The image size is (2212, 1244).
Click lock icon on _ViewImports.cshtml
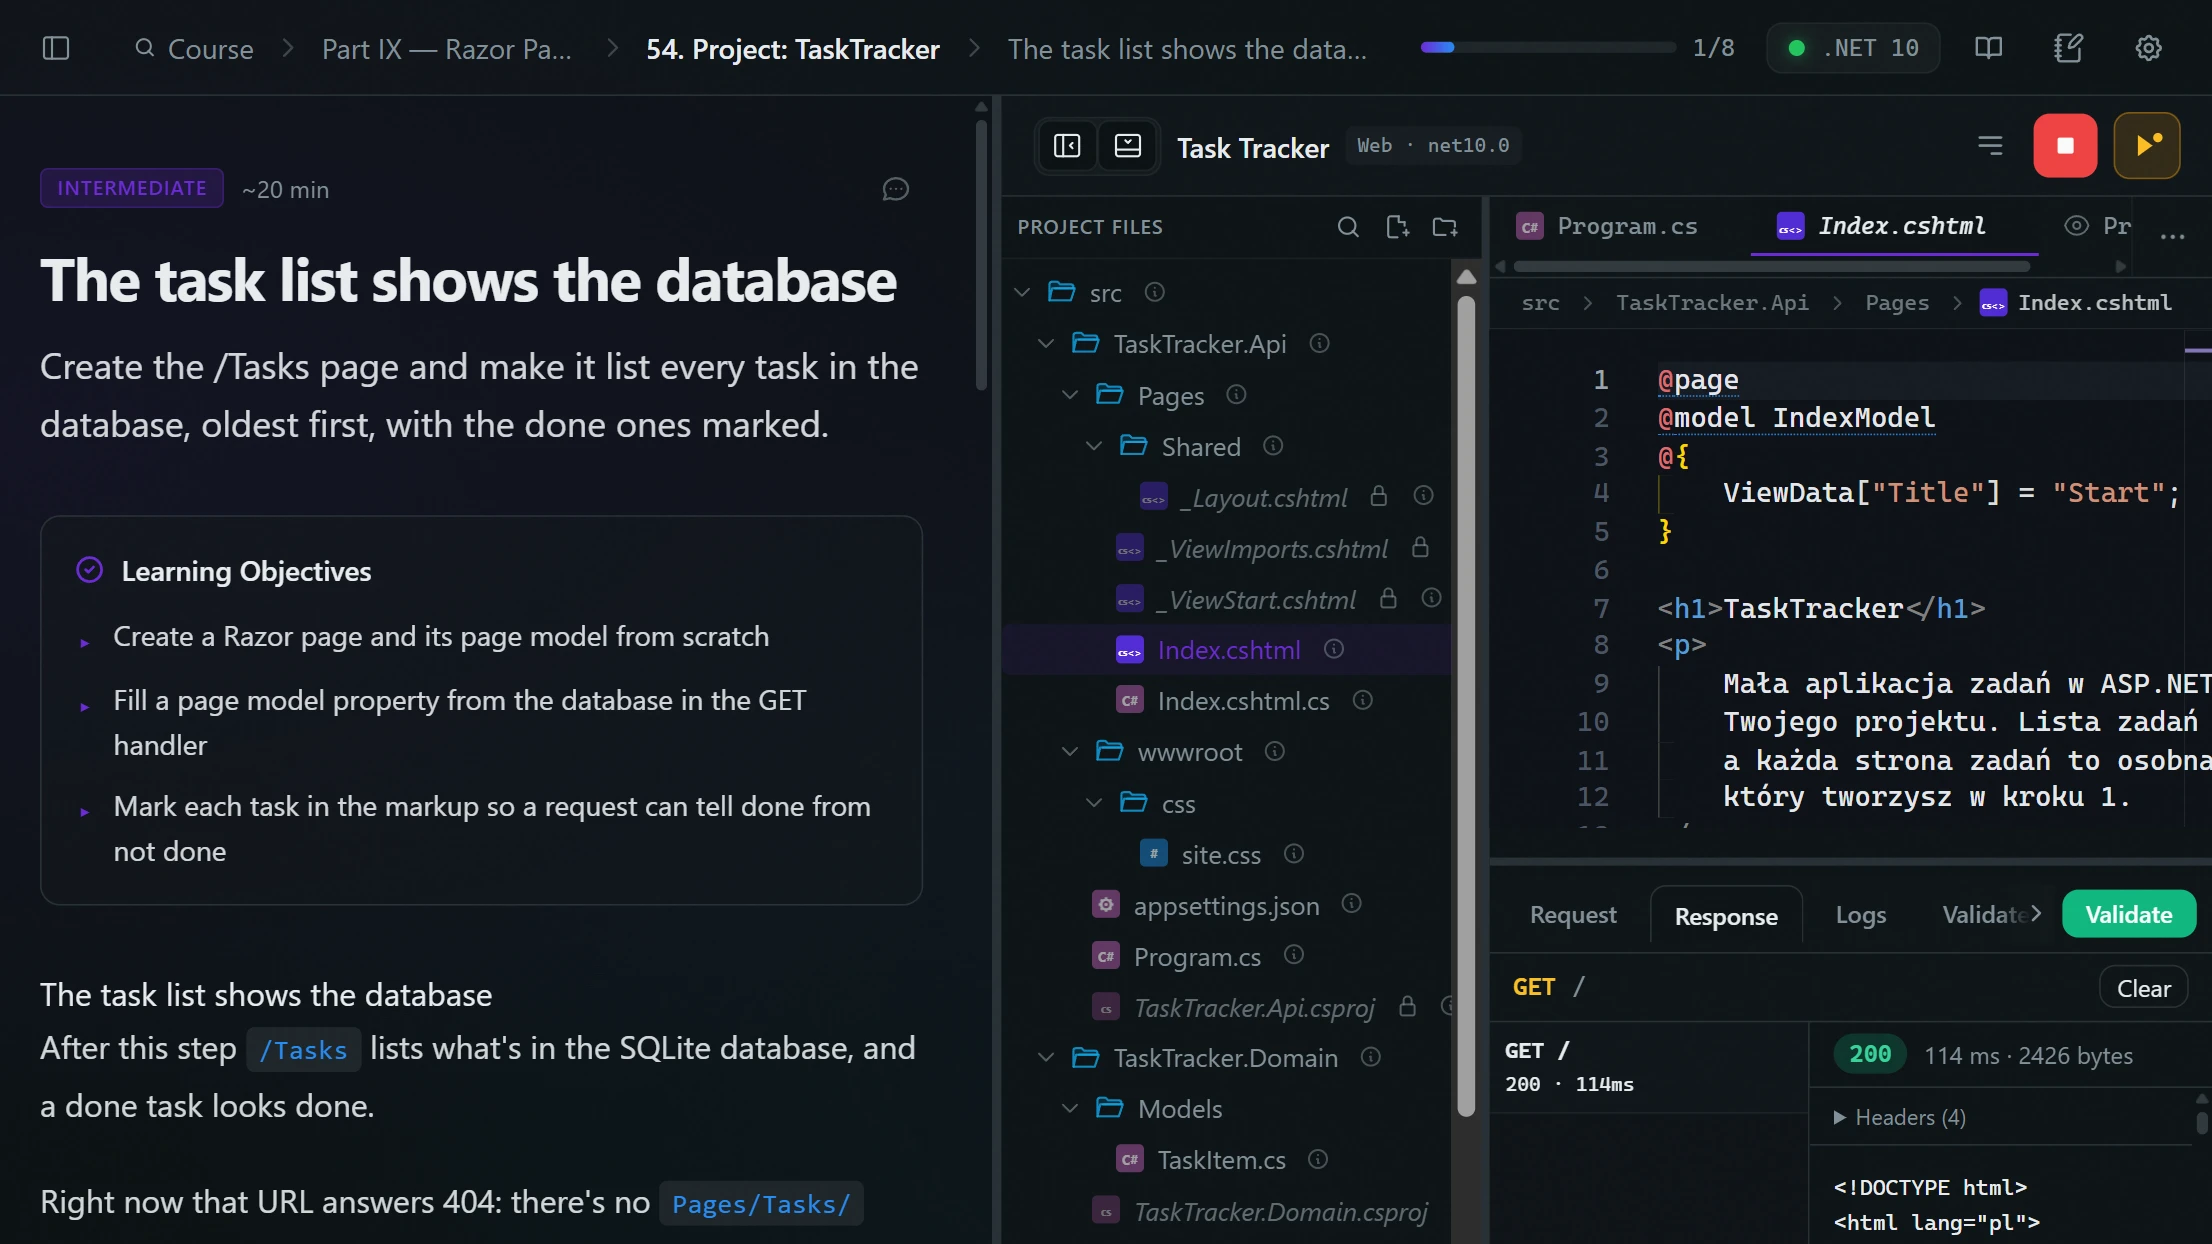(x=1420, y=547)
